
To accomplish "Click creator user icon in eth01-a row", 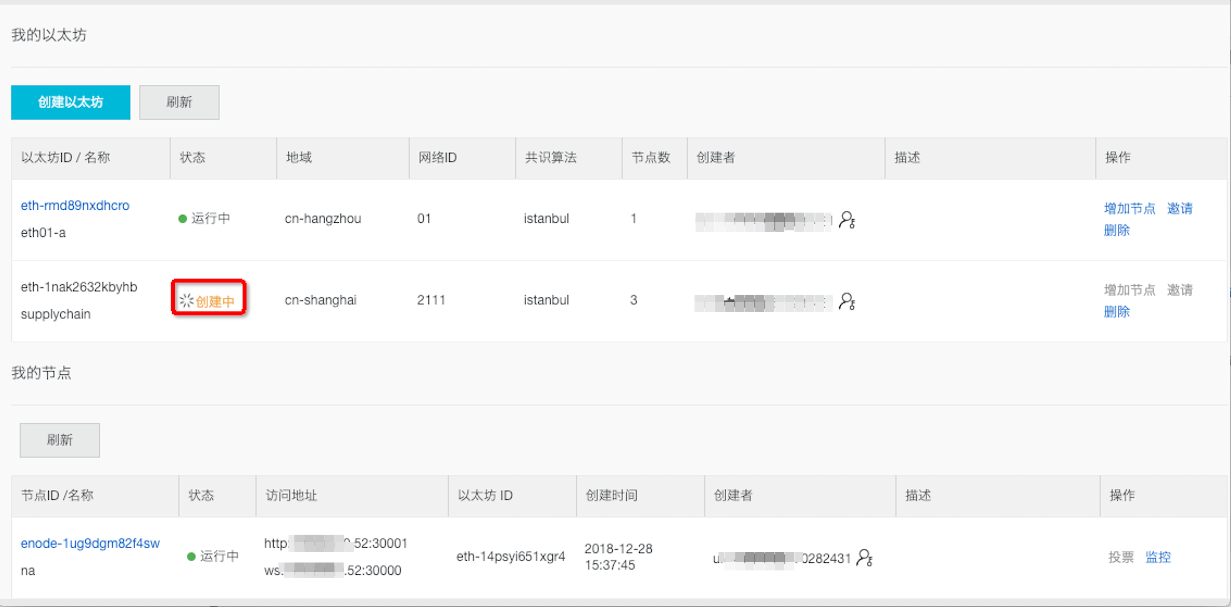I will [847, 219].
